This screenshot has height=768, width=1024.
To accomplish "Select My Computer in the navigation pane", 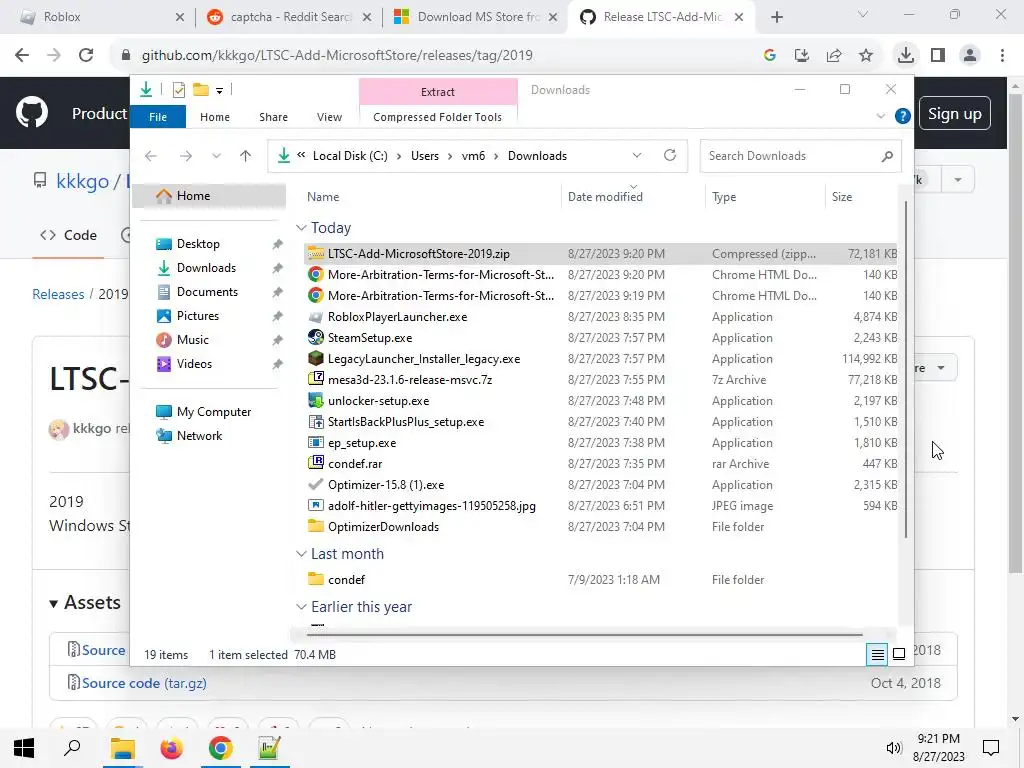I will (214, 412).
